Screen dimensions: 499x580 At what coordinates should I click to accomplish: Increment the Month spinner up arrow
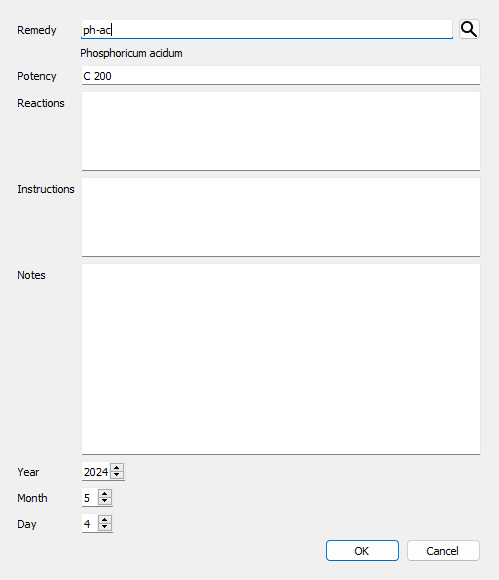click(x=105, y=494)
